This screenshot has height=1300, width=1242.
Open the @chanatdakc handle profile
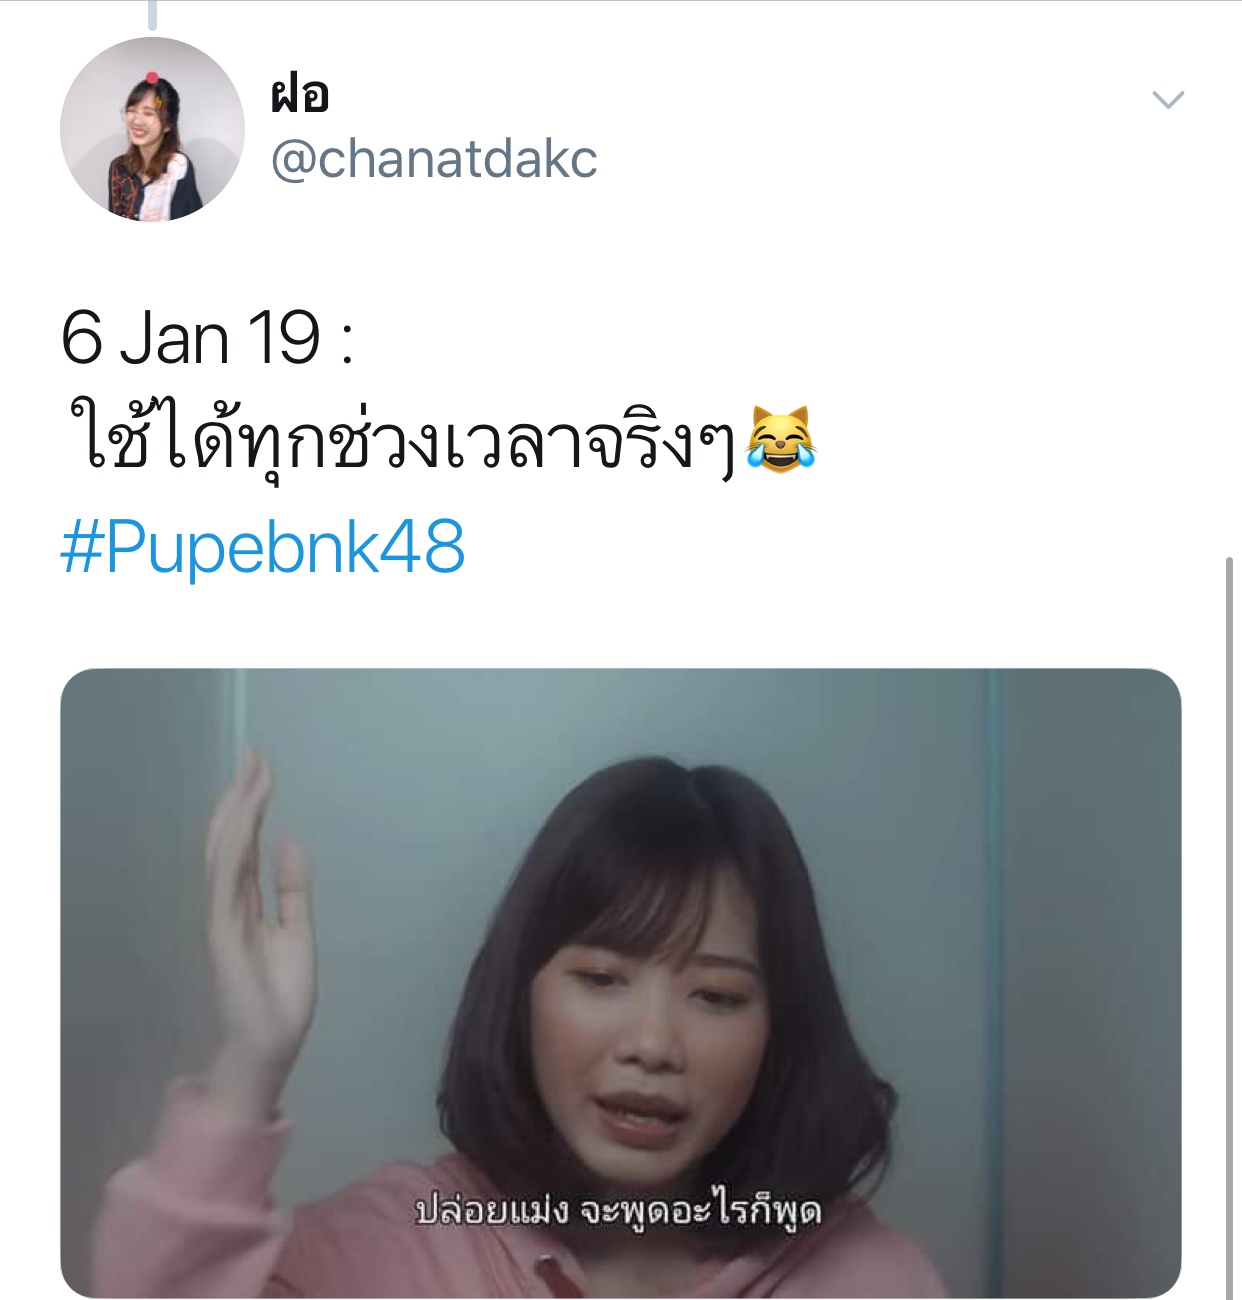pos(434,159)
